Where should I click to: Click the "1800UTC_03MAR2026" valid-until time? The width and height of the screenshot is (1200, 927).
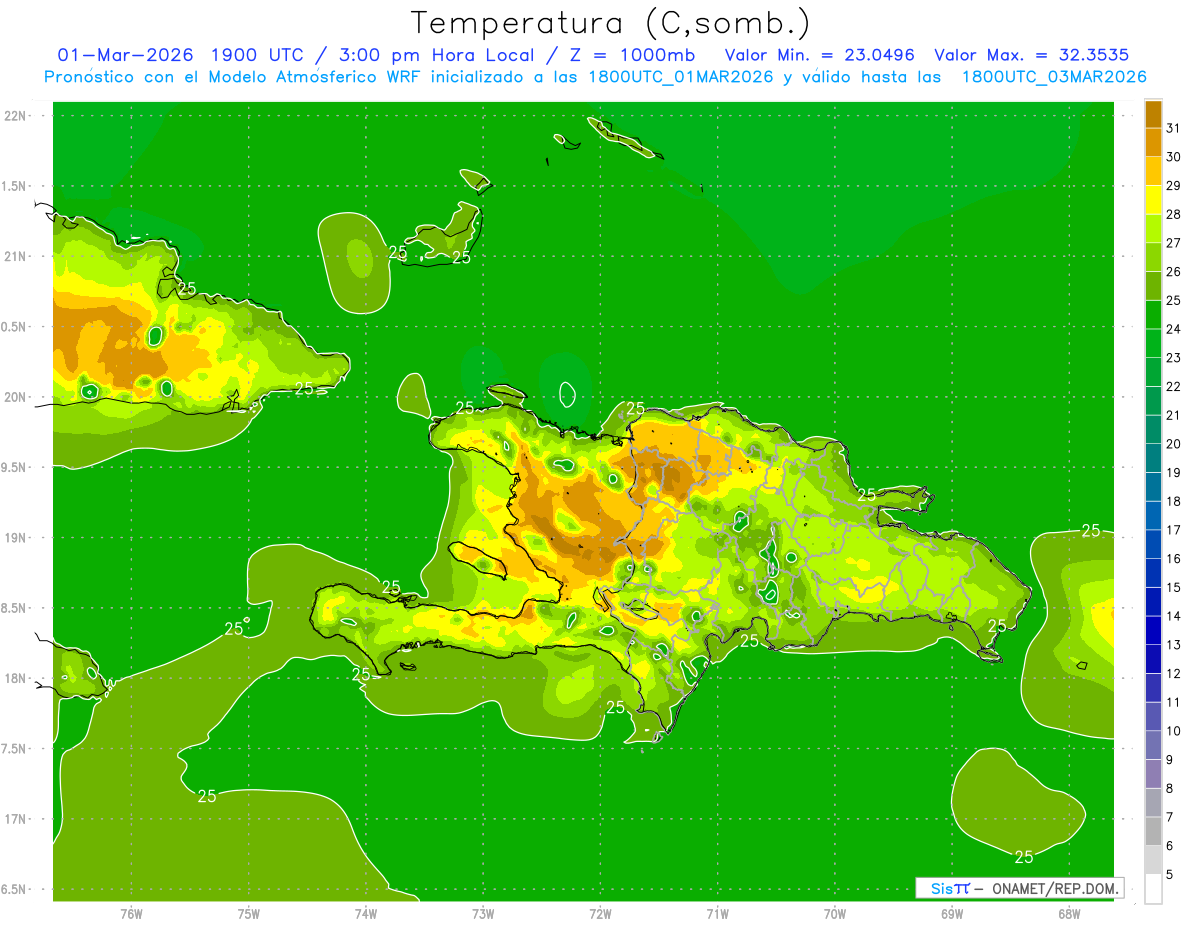[1053, 77]
